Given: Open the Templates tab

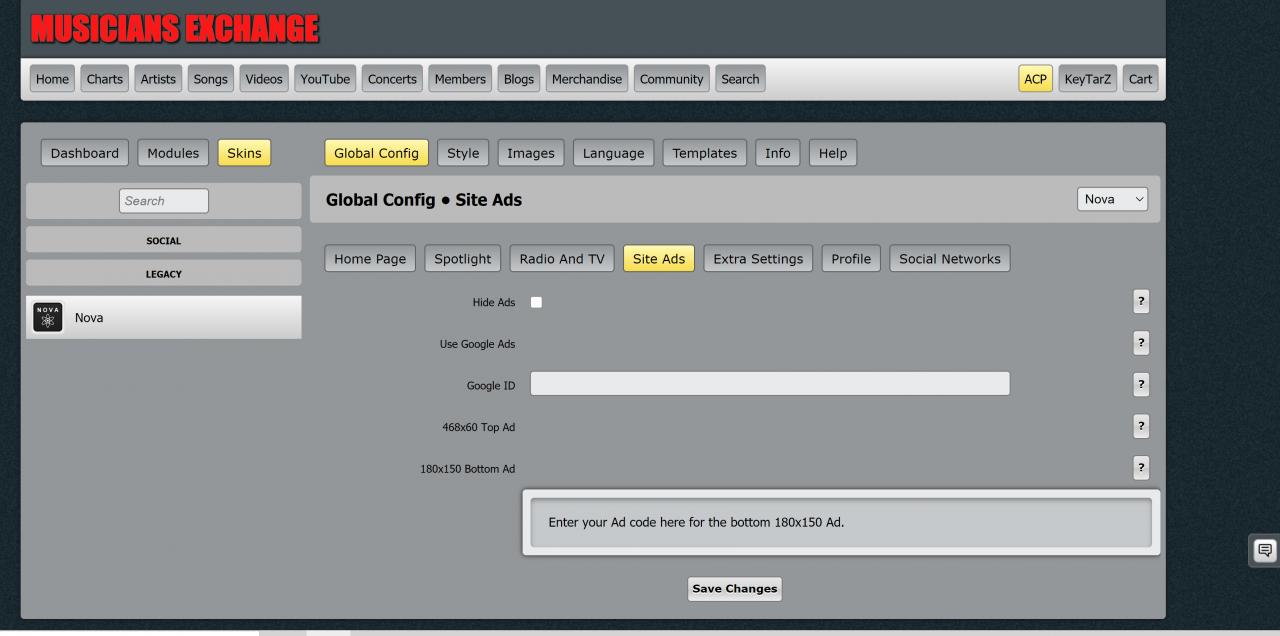Looking at the screenshot, I should pyautogui.click(x=704, y=153).
